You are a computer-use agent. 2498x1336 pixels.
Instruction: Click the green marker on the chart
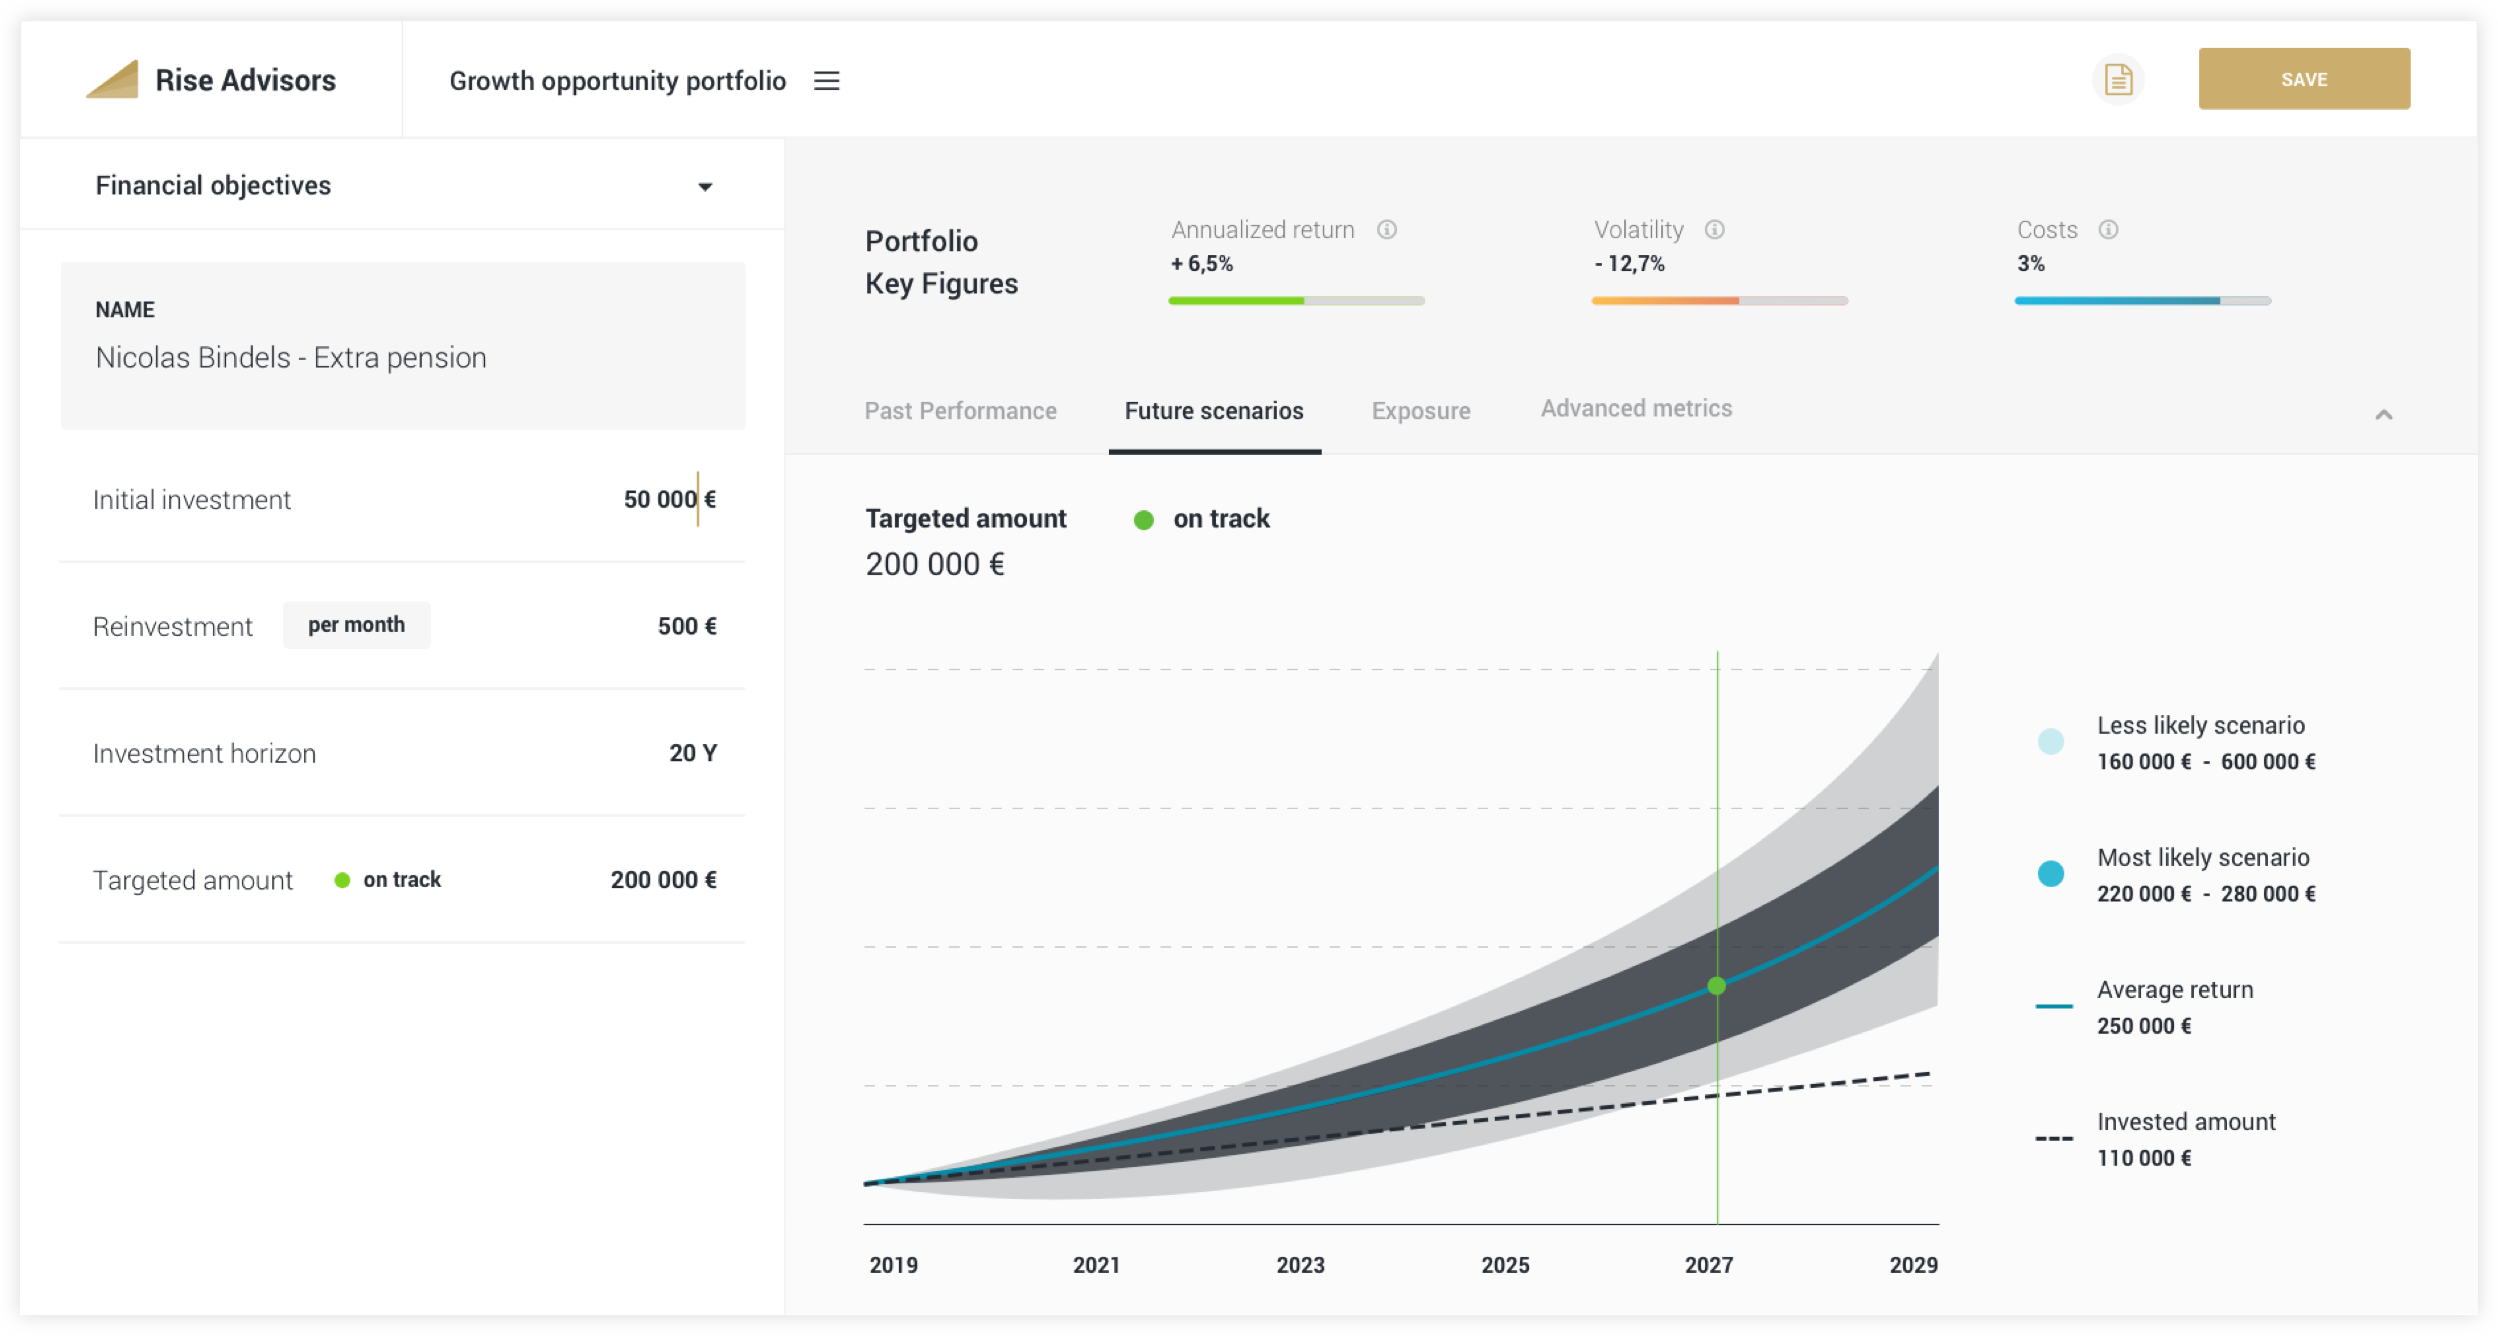pyautogui.click(x=1717, y=986)
